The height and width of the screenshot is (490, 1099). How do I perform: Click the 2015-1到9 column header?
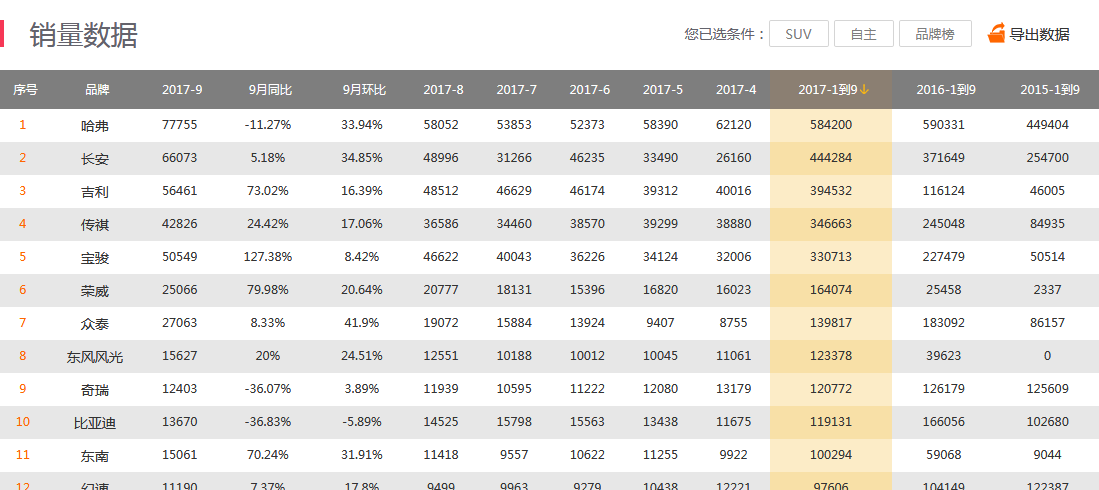click(1049, 90)
